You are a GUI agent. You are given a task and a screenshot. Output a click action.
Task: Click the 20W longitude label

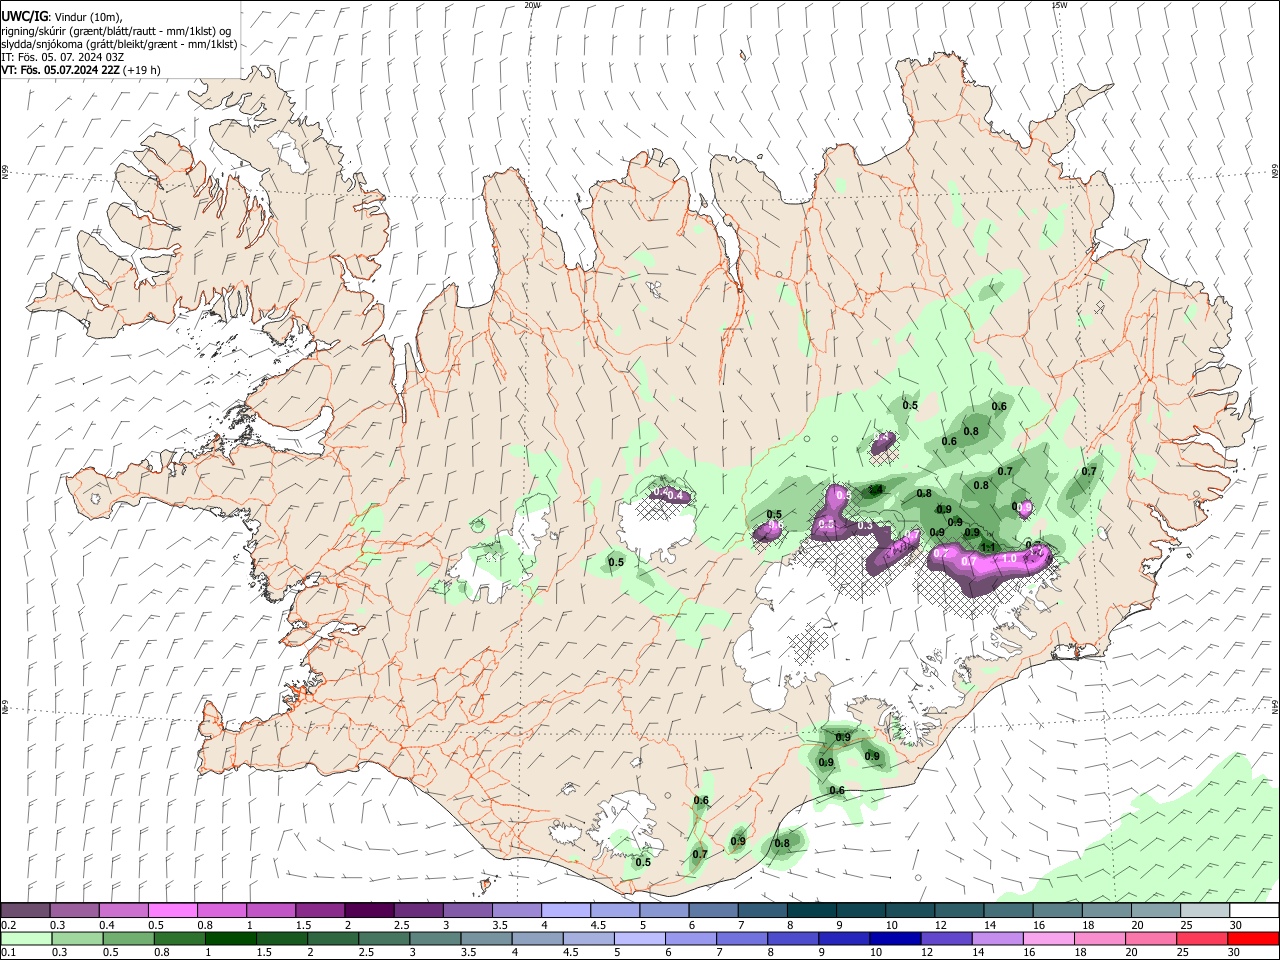tap(532, 5)
